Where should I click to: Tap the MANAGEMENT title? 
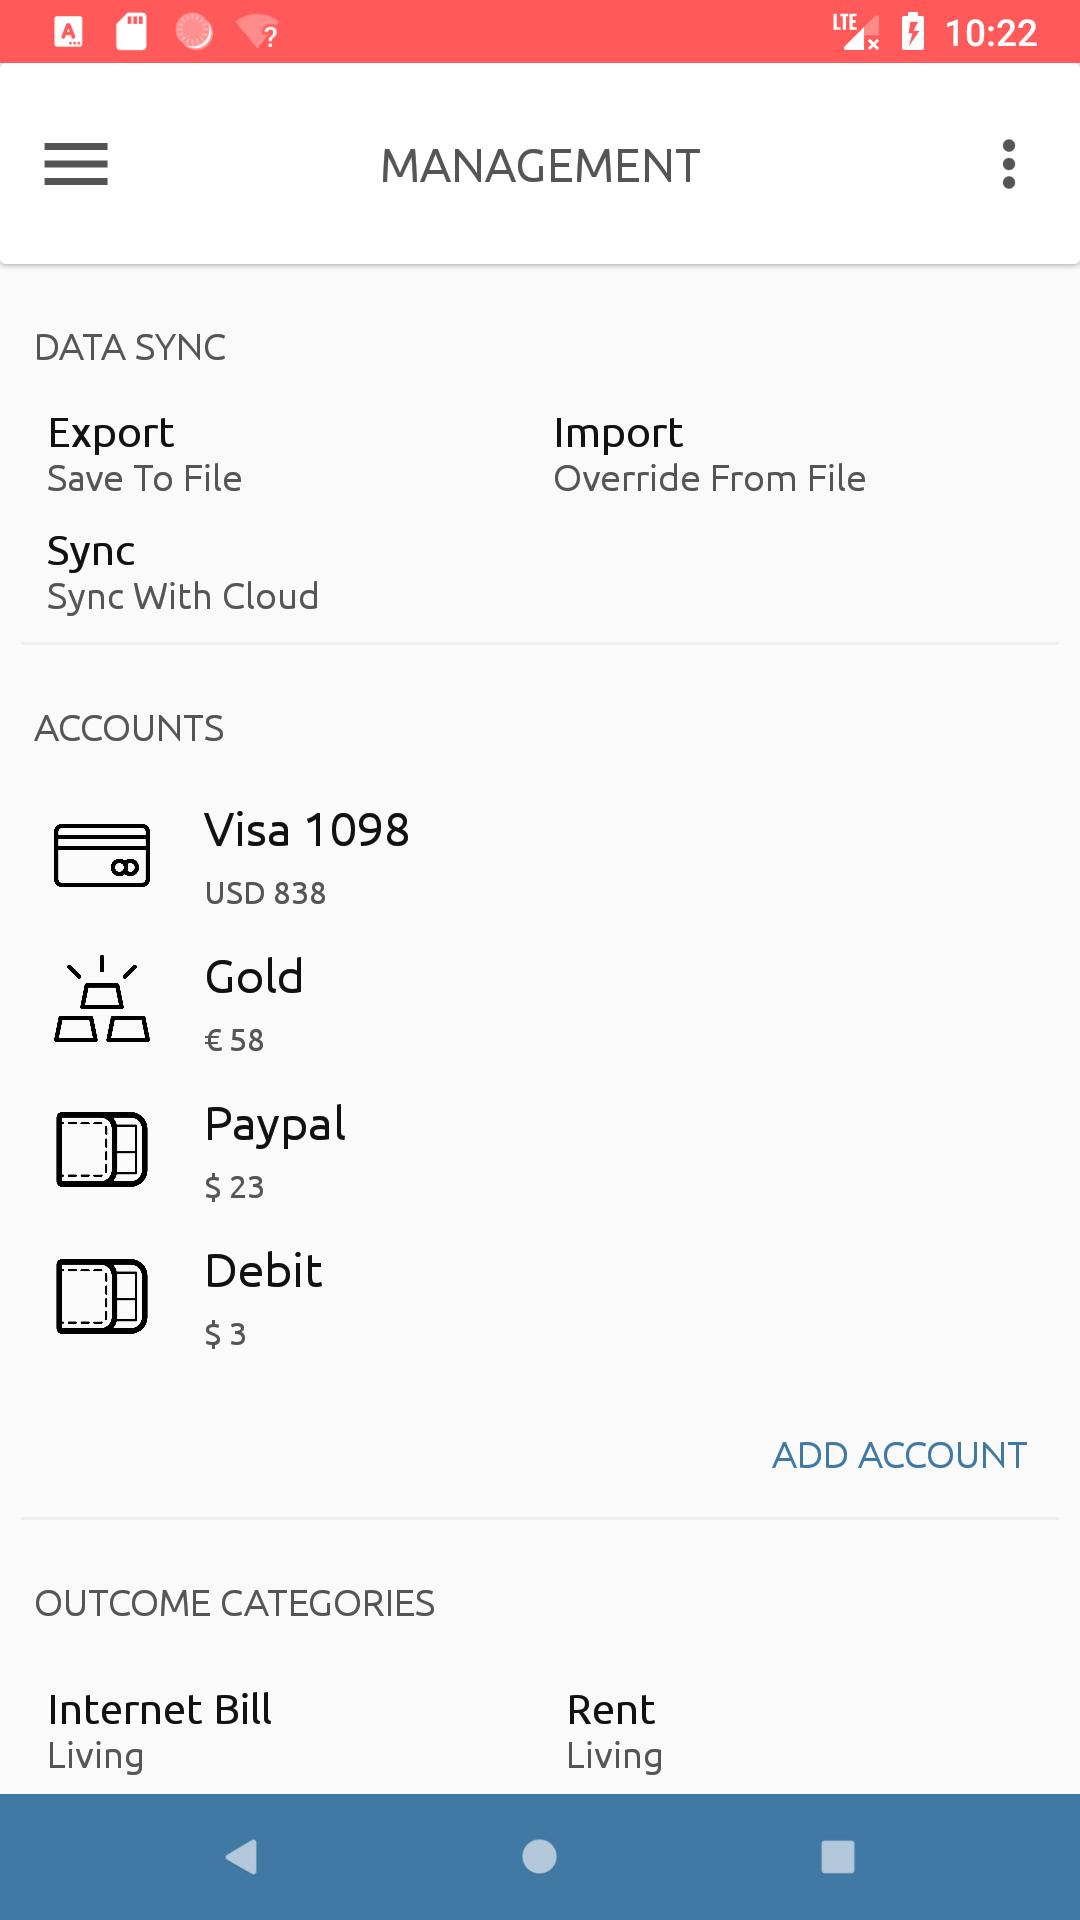click(x=540, y=166)
